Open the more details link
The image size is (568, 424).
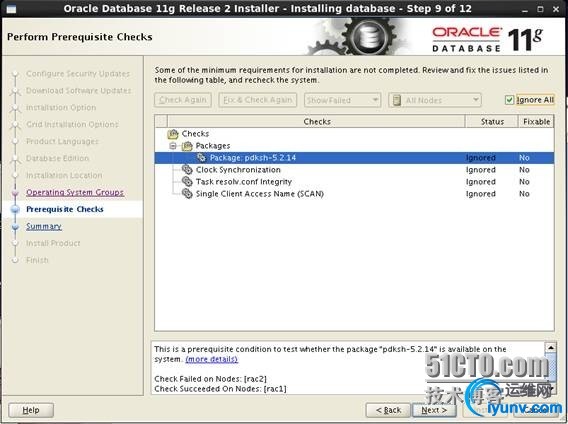(x=212, y=359)
